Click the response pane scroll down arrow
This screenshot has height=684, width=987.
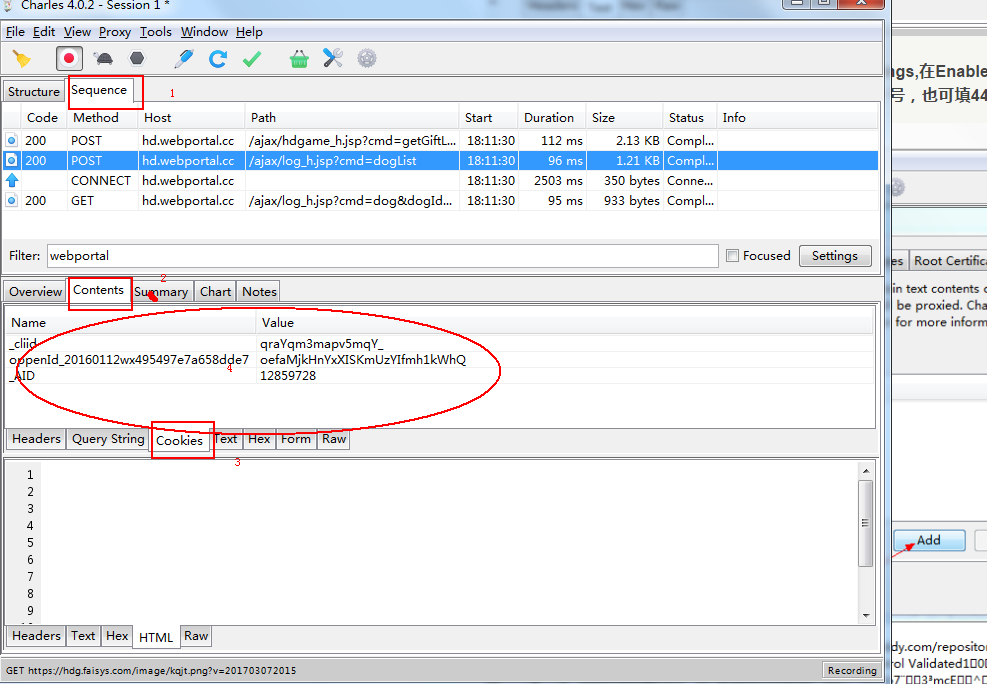coord(866,615)
